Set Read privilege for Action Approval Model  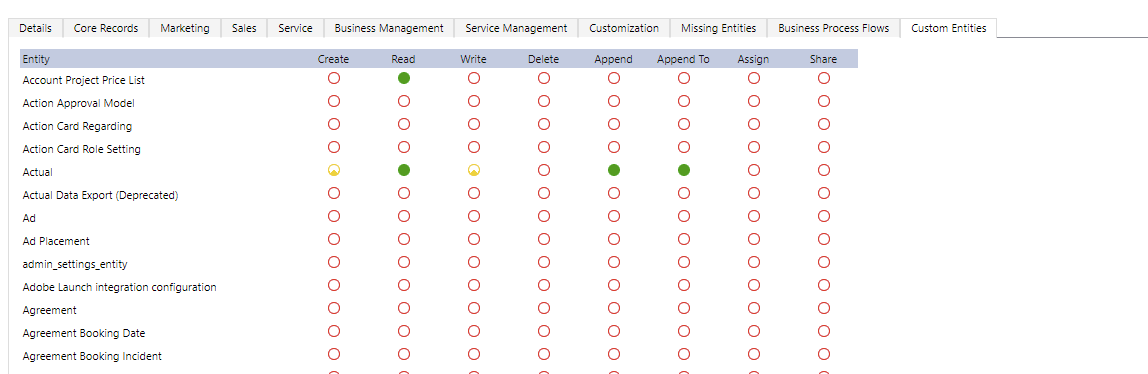403,101
